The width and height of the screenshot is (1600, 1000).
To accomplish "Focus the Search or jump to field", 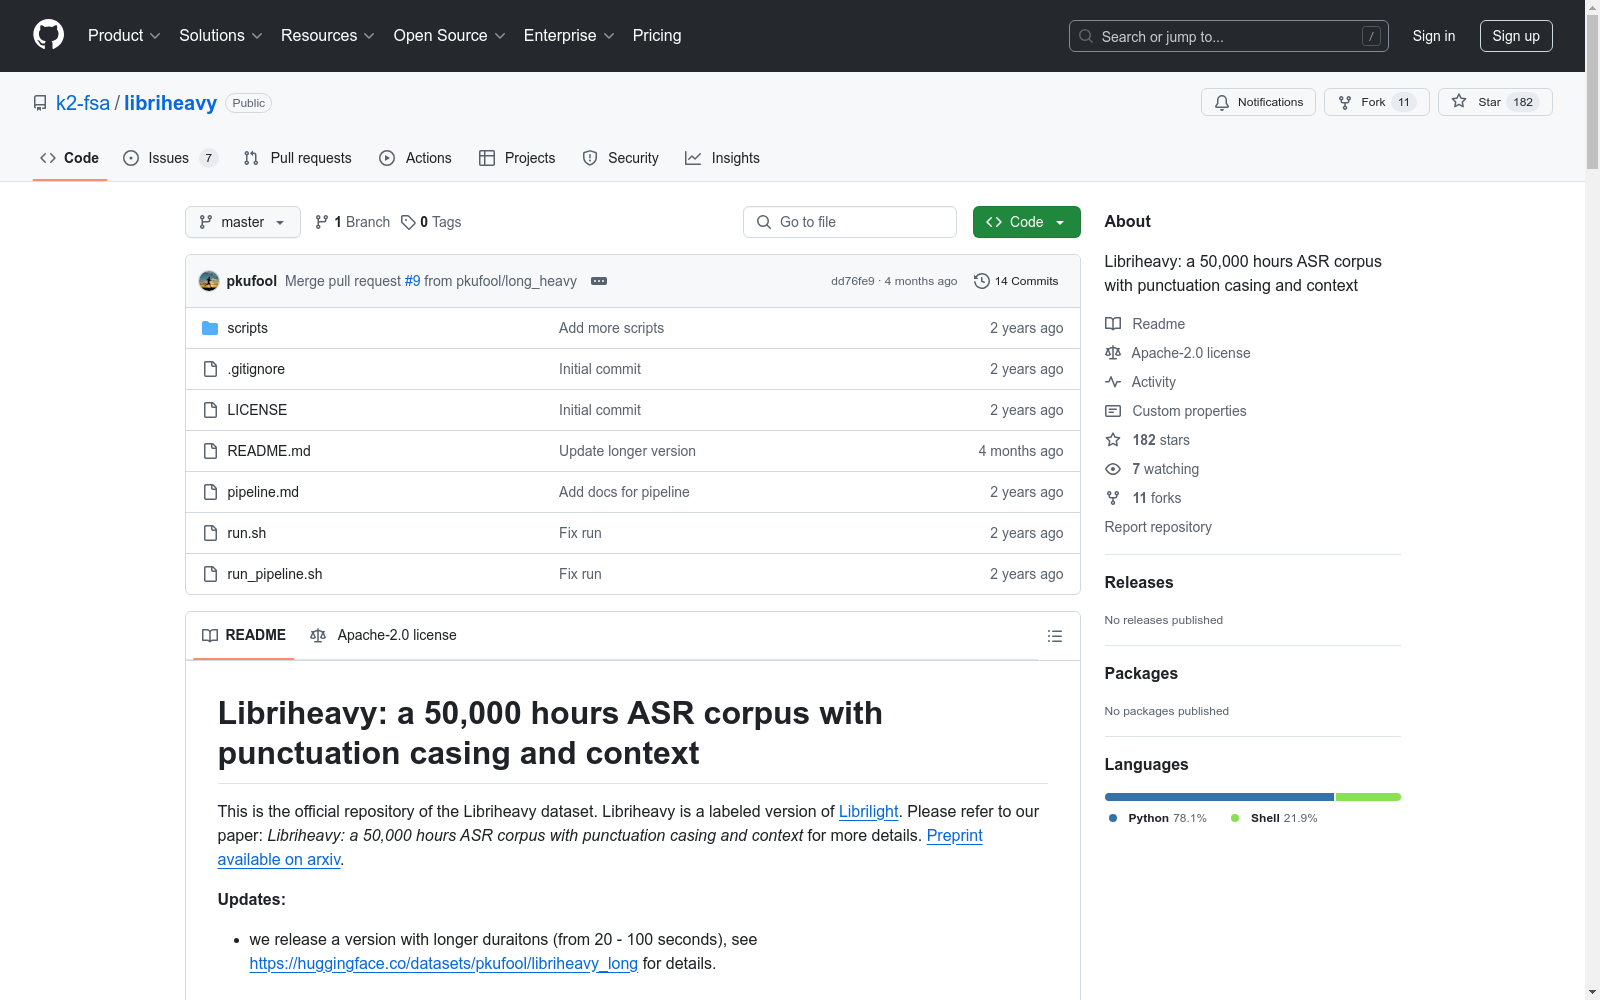I will coord(1229,36).
